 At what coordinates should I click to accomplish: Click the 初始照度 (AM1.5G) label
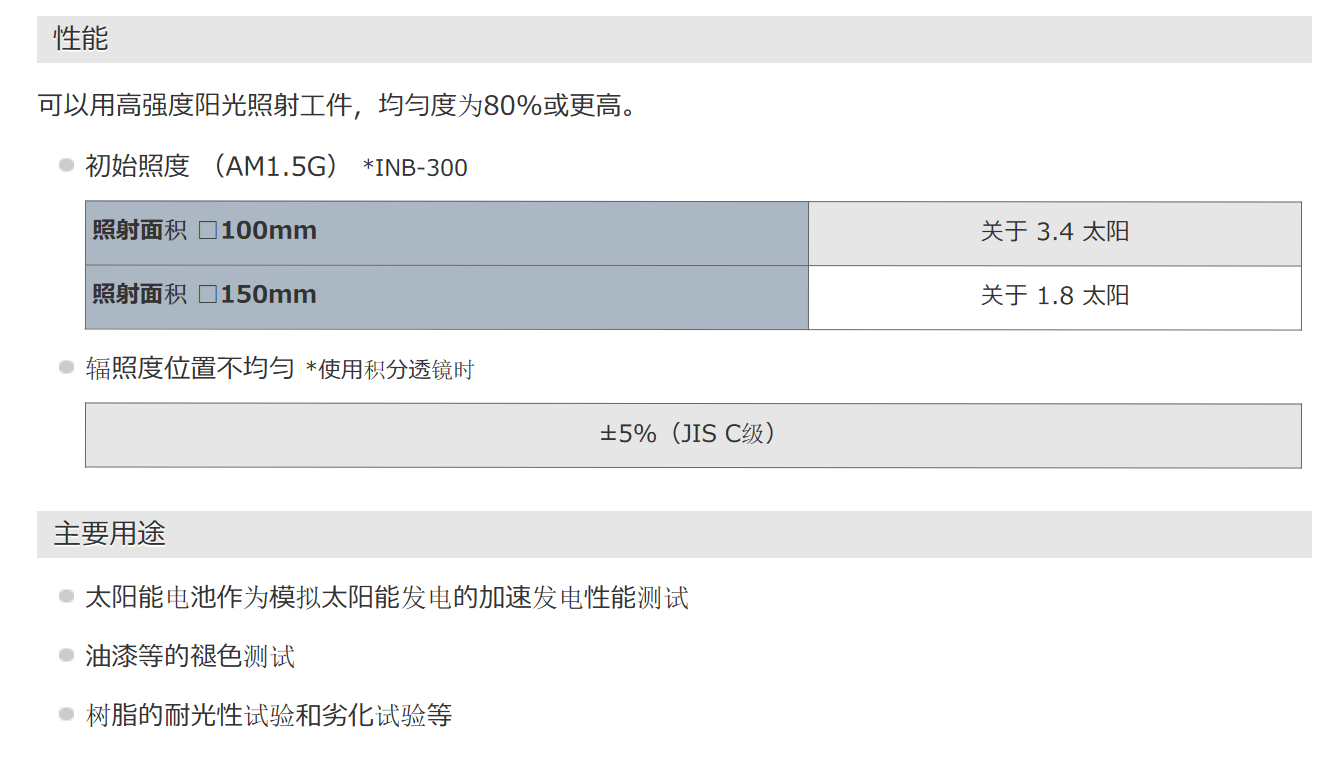(219, 166)
